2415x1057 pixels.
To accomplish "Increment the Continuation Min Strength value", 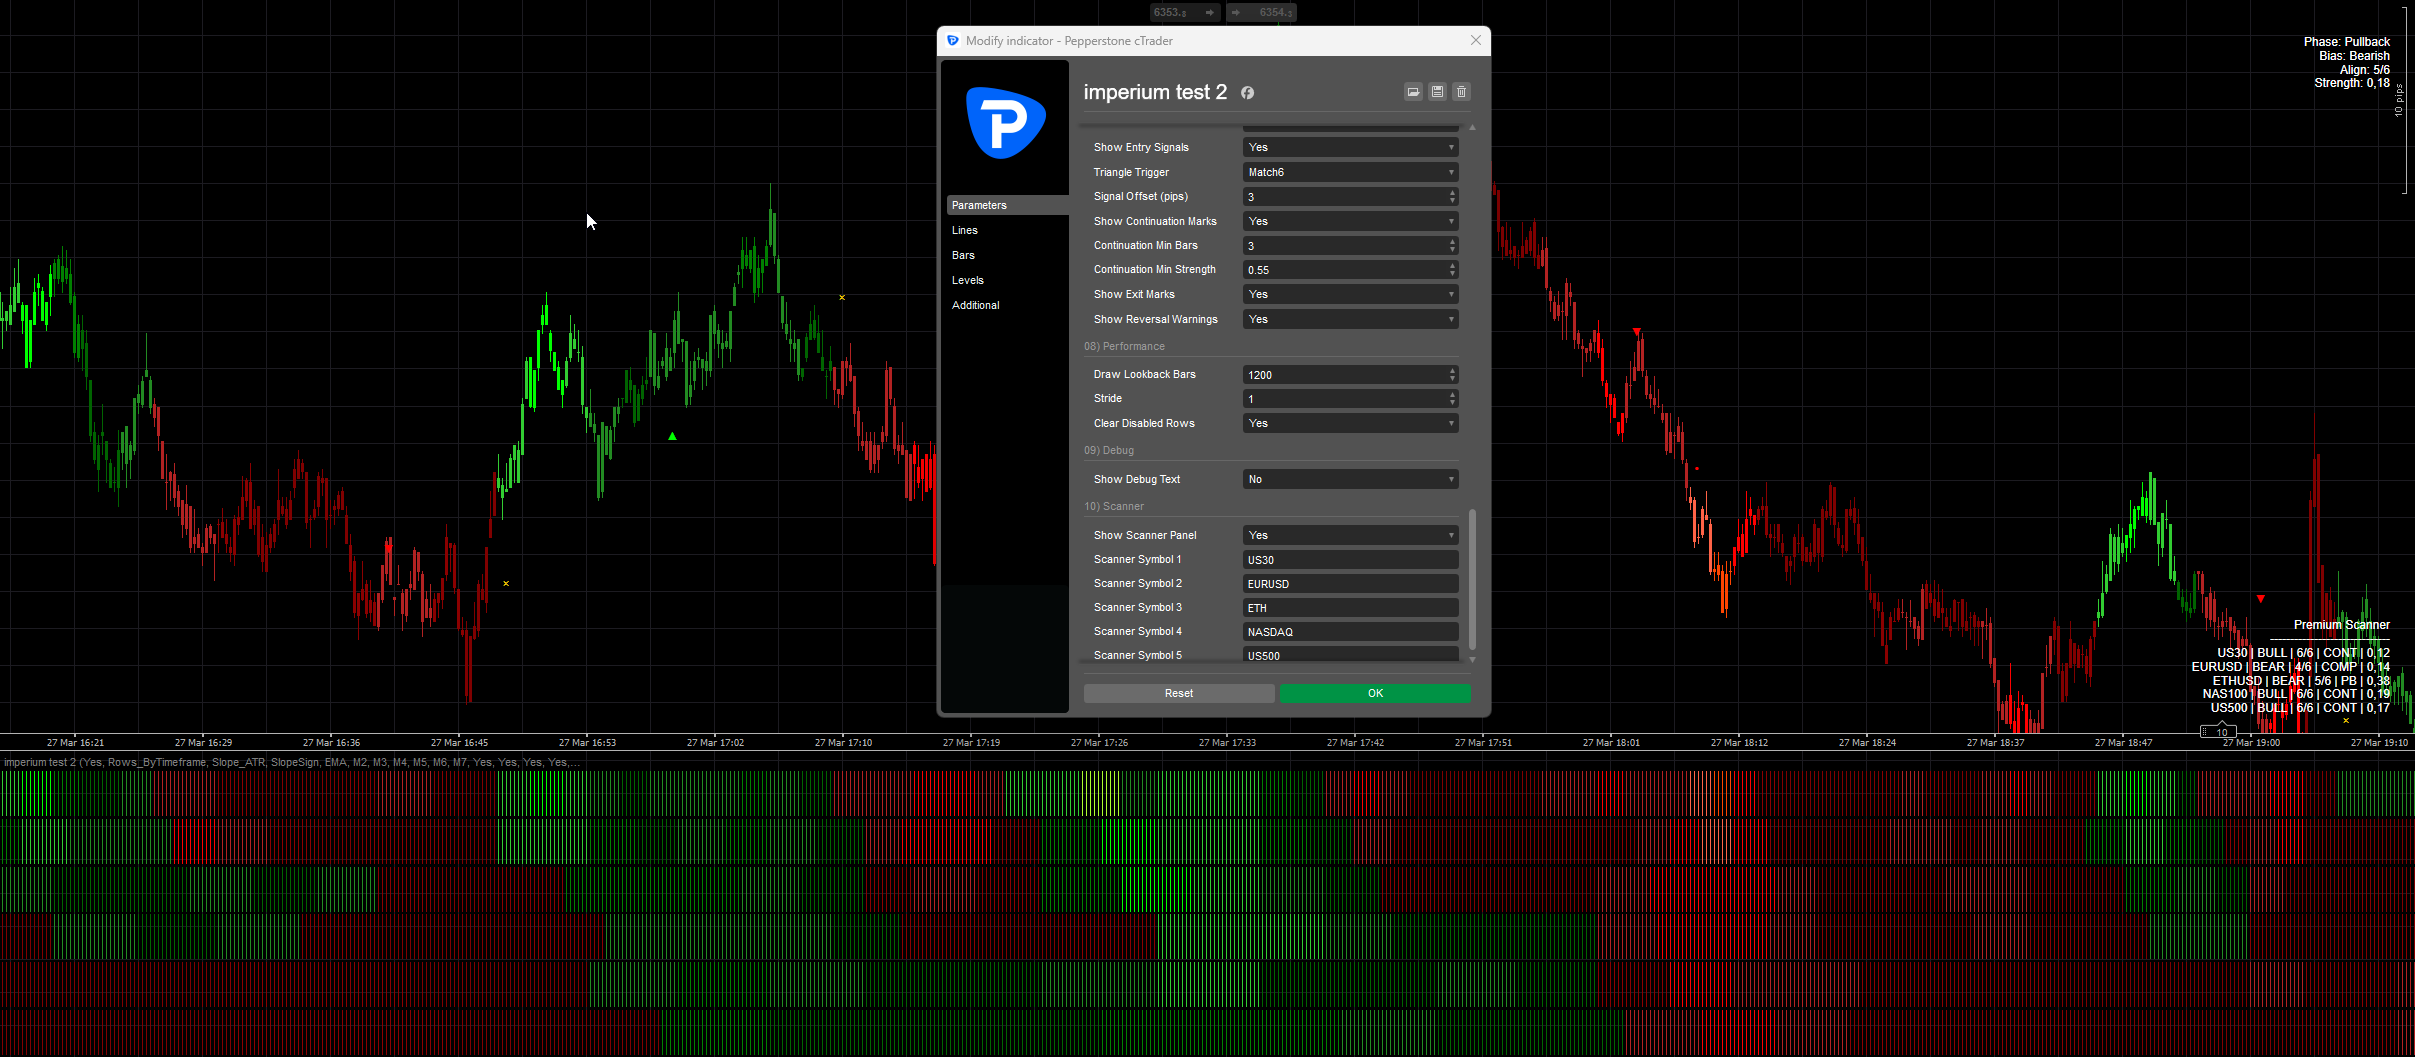I will 1452,266.
